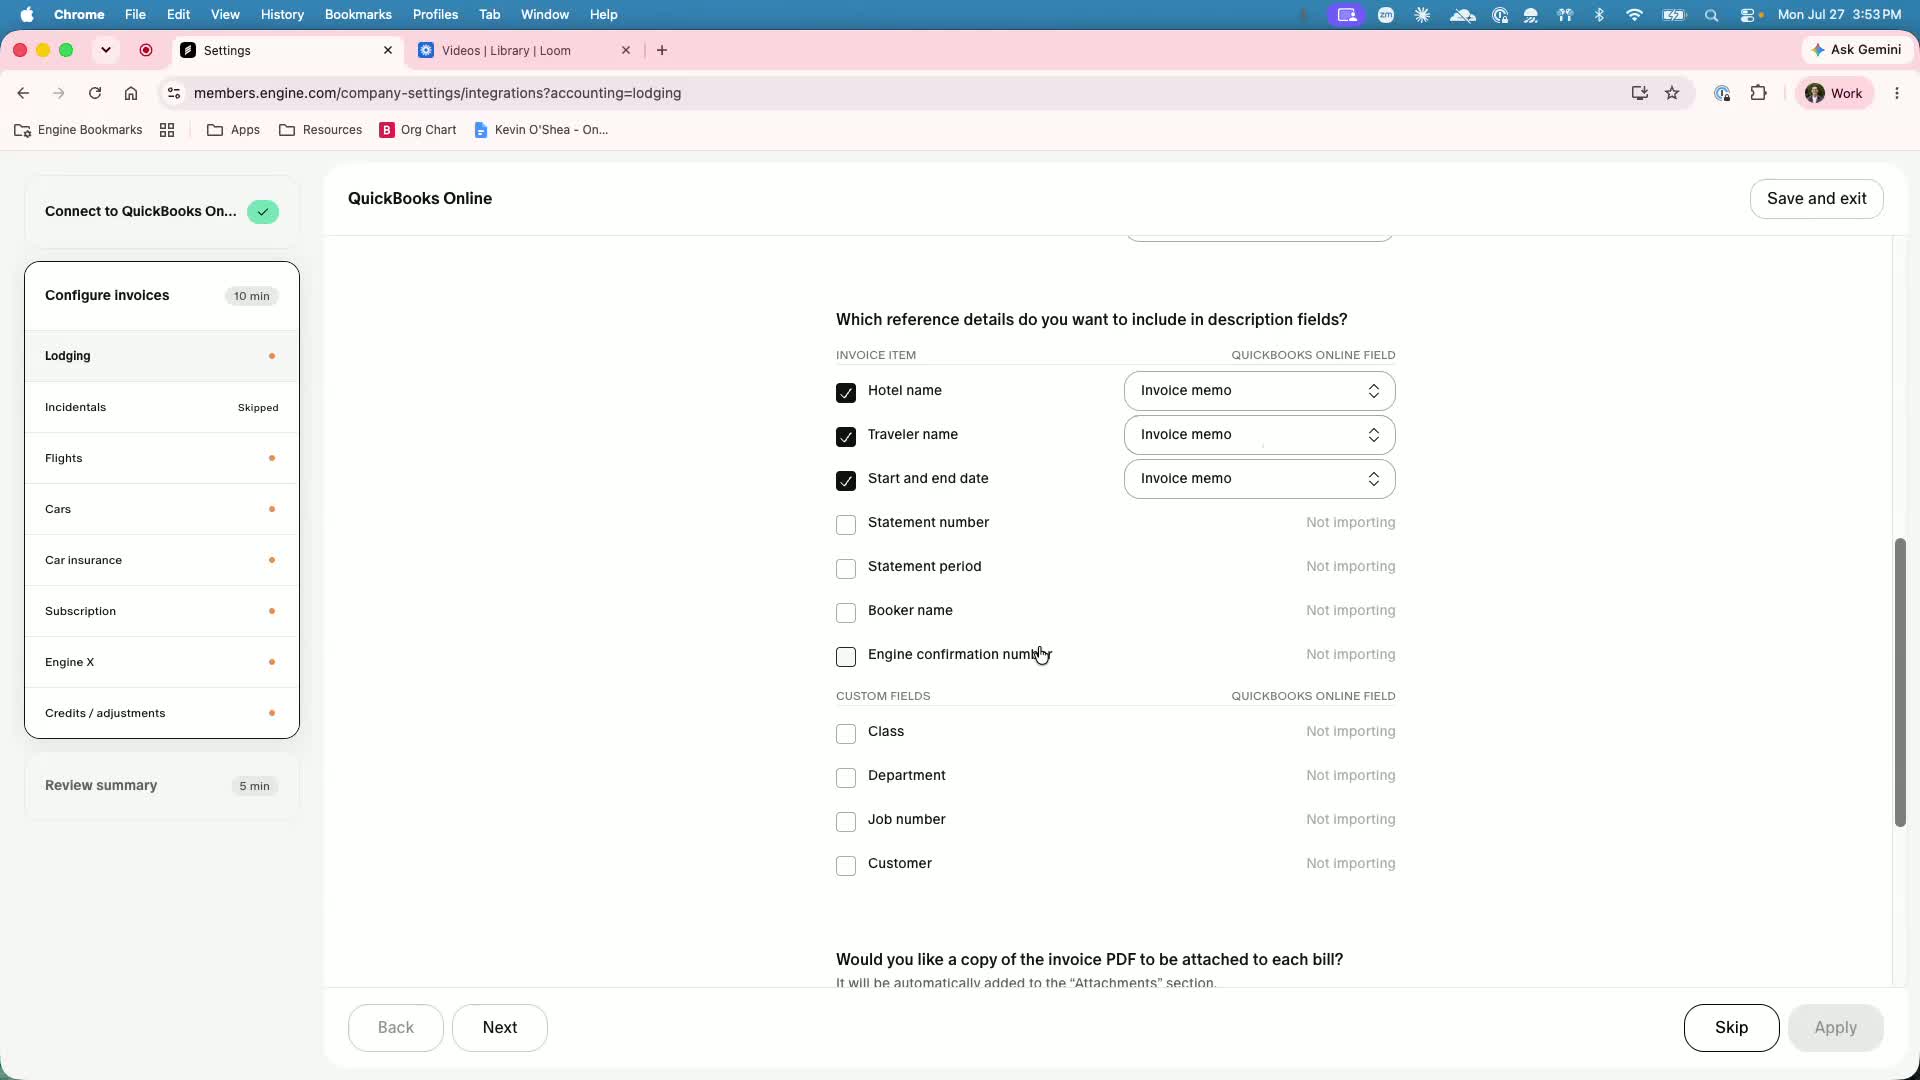Open the Bookmarks menu
Viewport: 1920px width, 1080px height.
(358, 14)
